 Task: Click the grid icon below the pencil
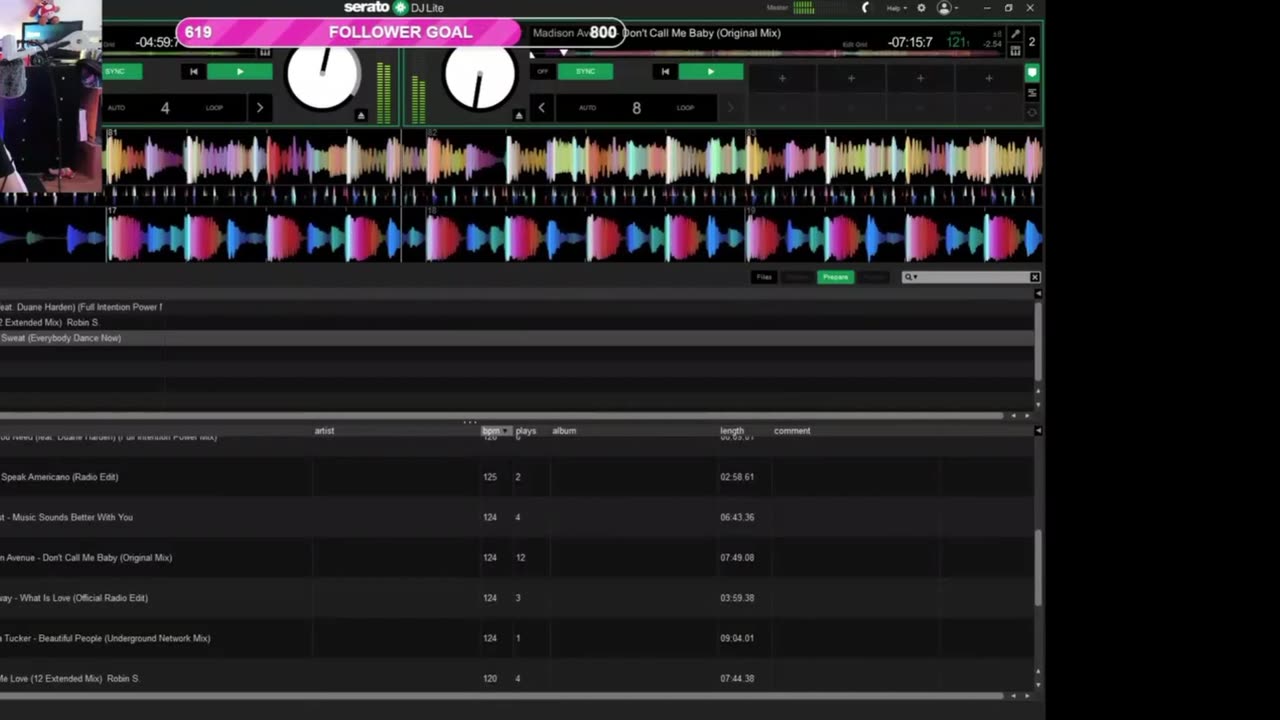coord(1015,51)
